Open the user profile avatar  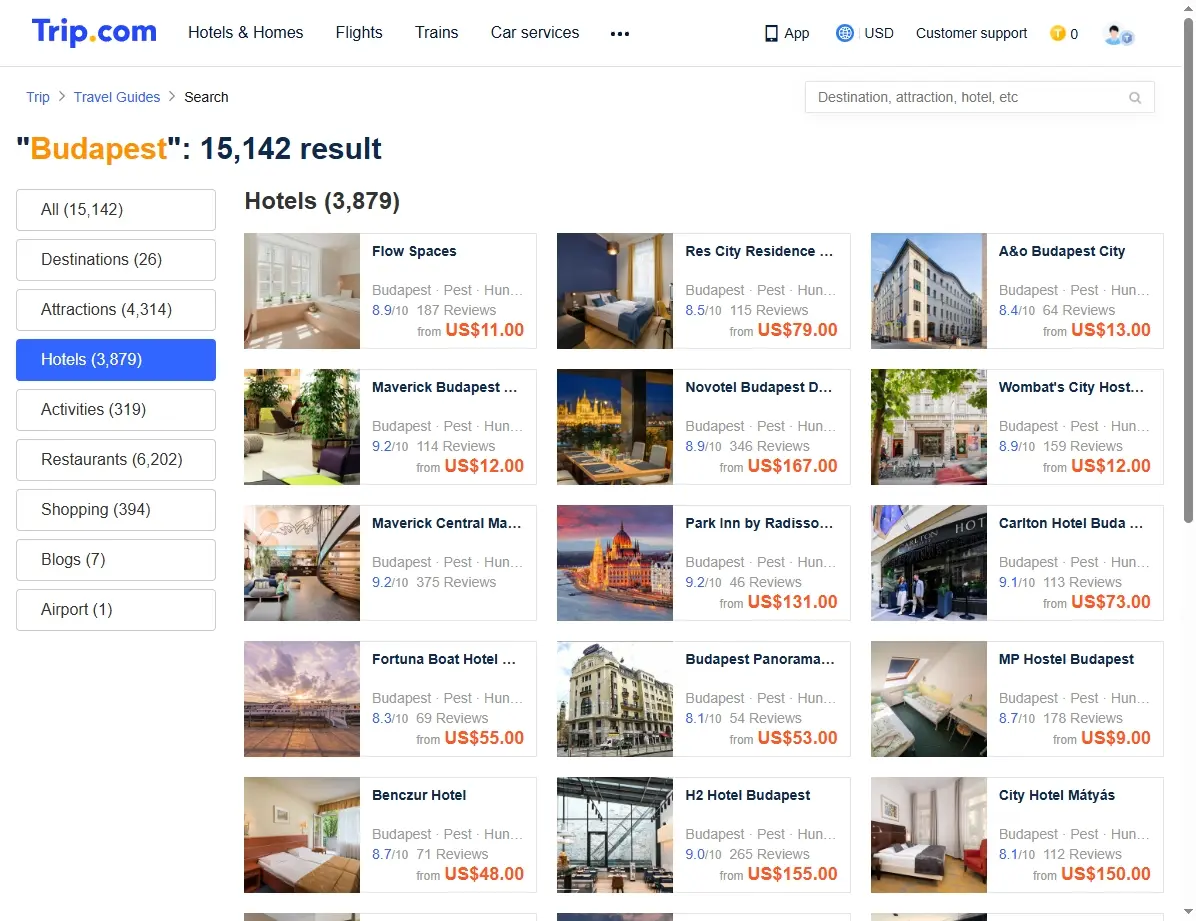point(1118,34)
